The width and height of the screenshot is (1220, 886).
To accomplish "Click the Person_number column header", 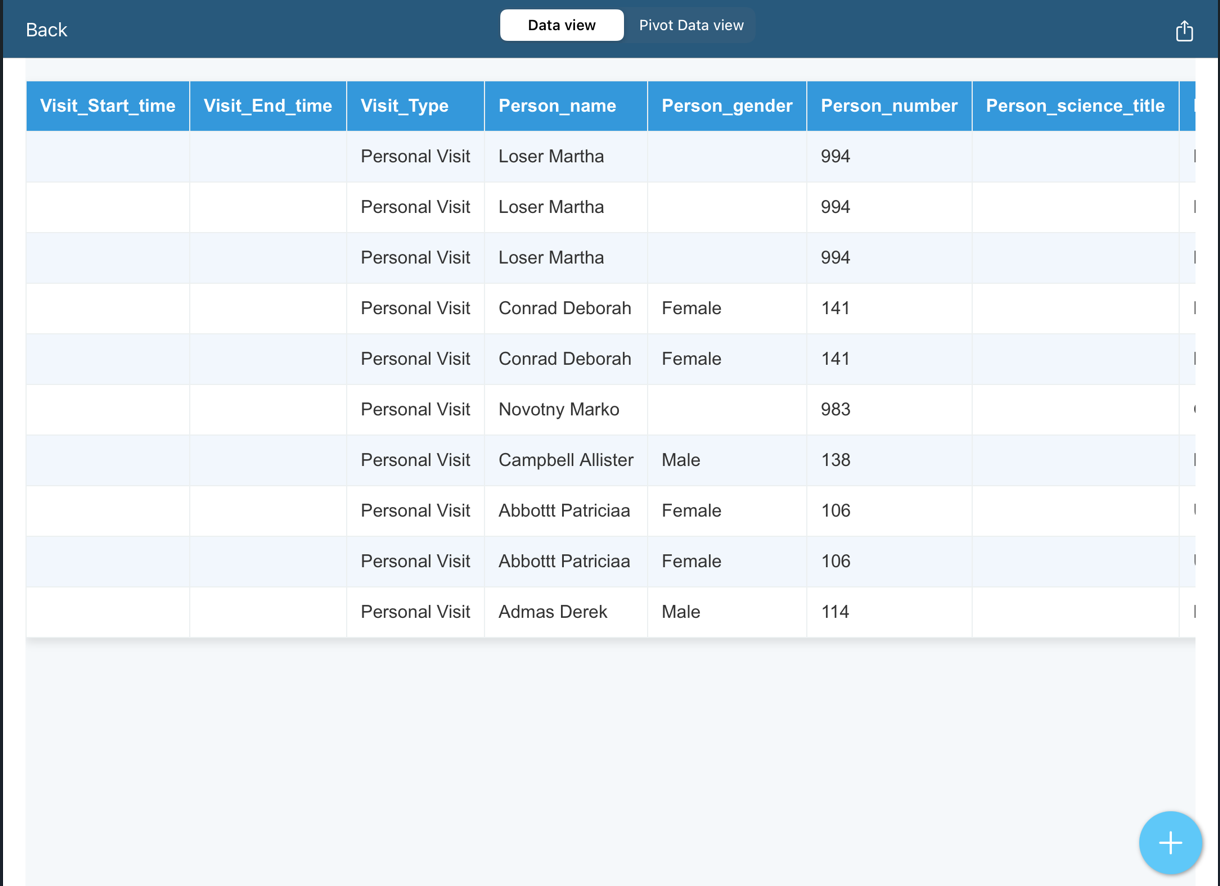I will pyautogui.click(x=889, y=106).
